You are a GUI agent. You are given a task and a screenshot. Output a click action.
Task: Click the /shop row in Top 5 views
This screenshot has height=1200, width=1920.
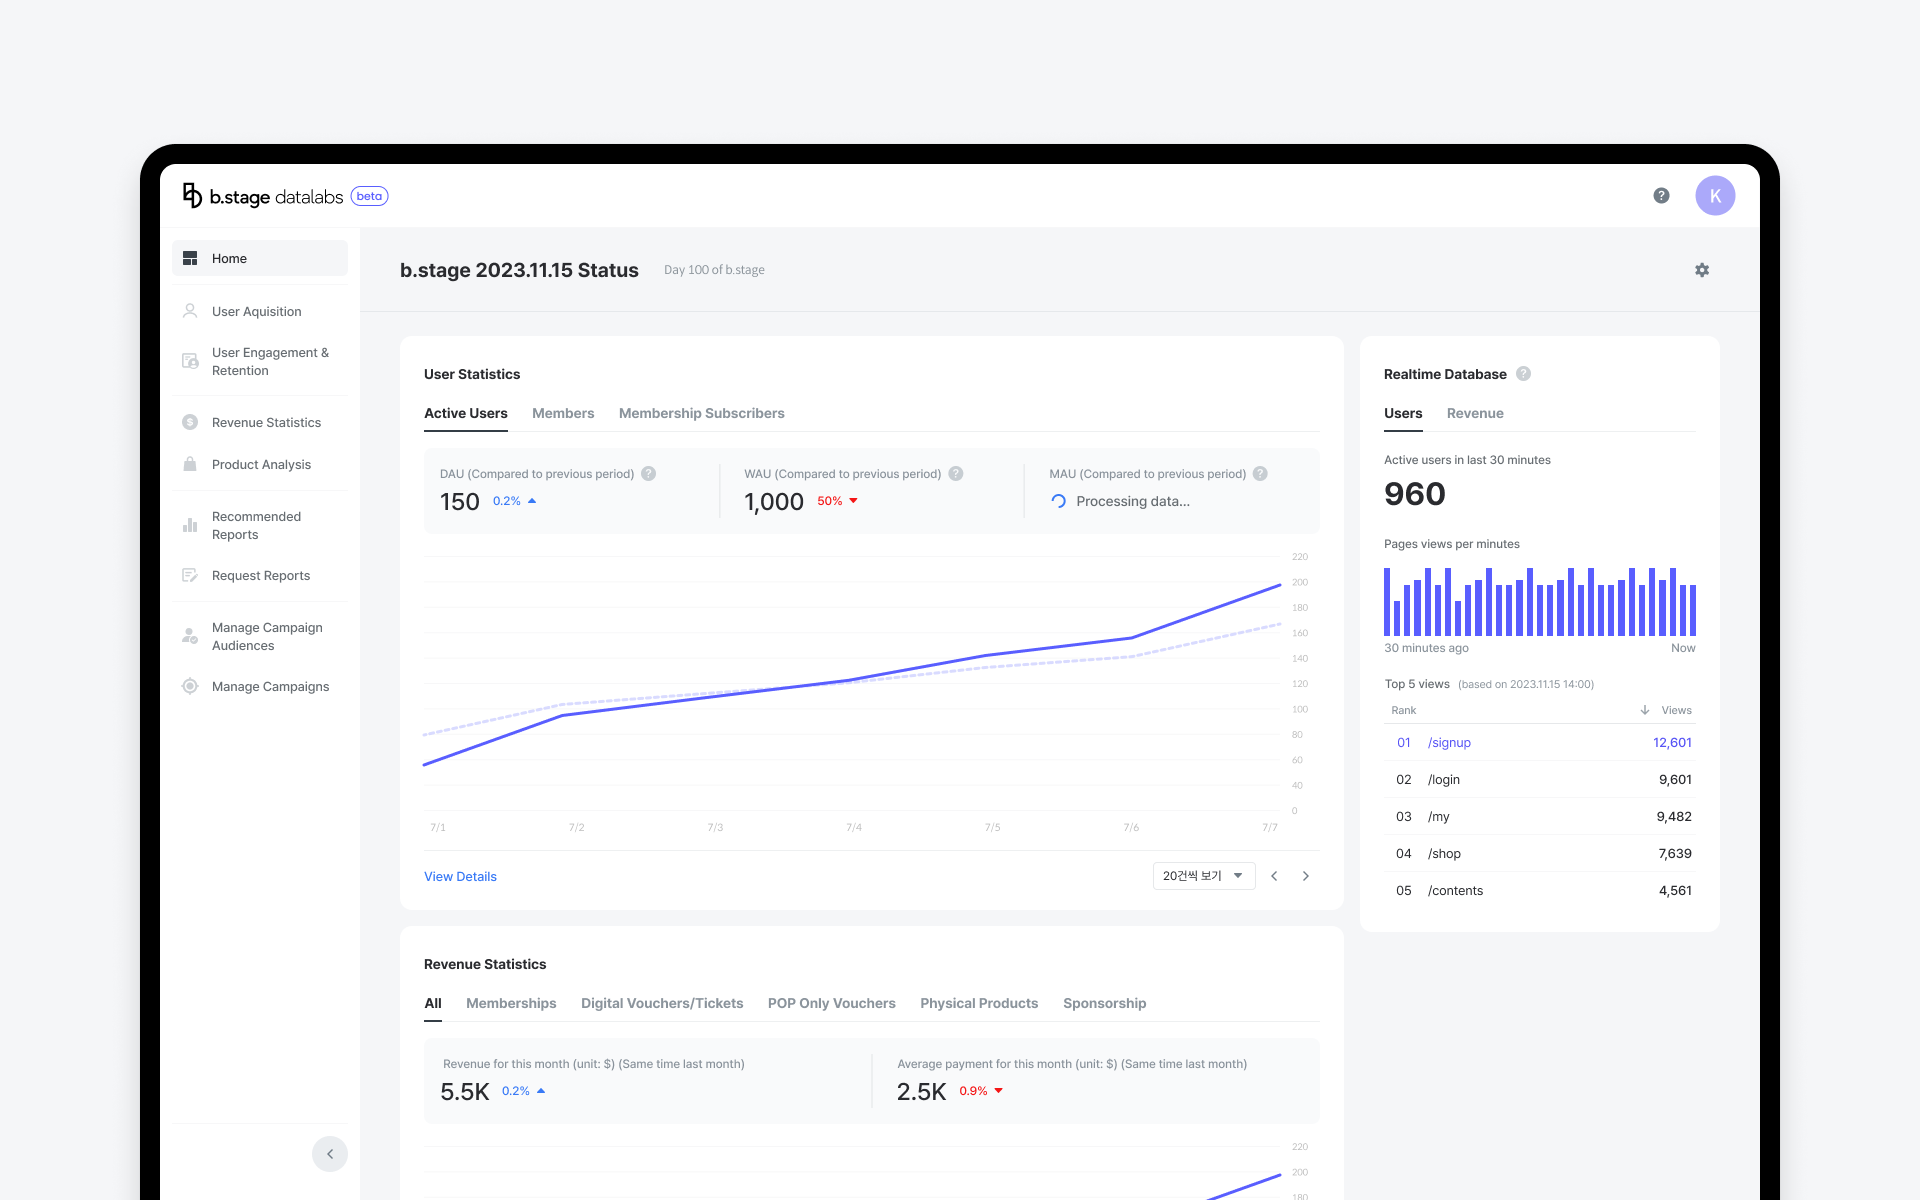[x=1540, y=853]
